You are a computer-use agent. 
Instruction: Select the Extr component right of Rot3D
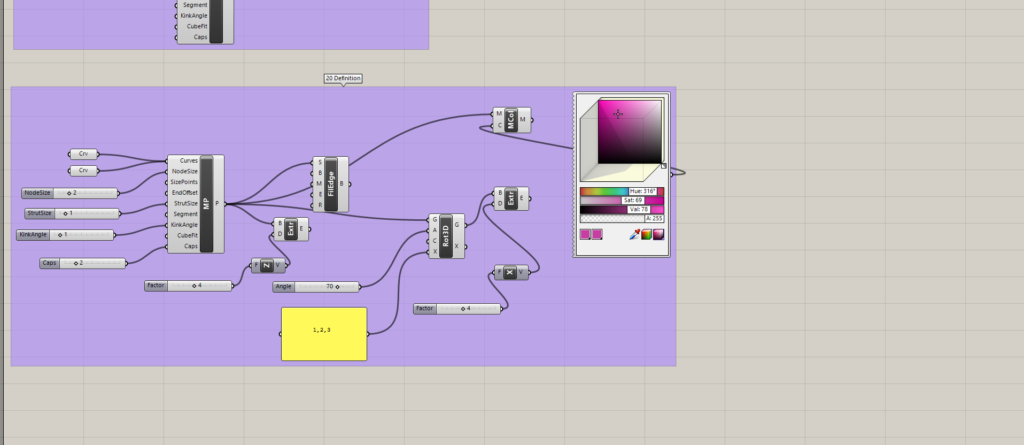point(511,198)
